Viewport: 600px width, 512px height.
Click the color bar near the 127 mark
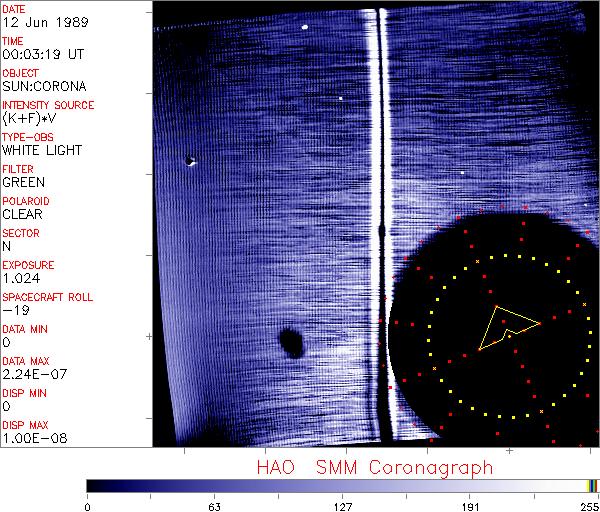(x=342, y=485)
